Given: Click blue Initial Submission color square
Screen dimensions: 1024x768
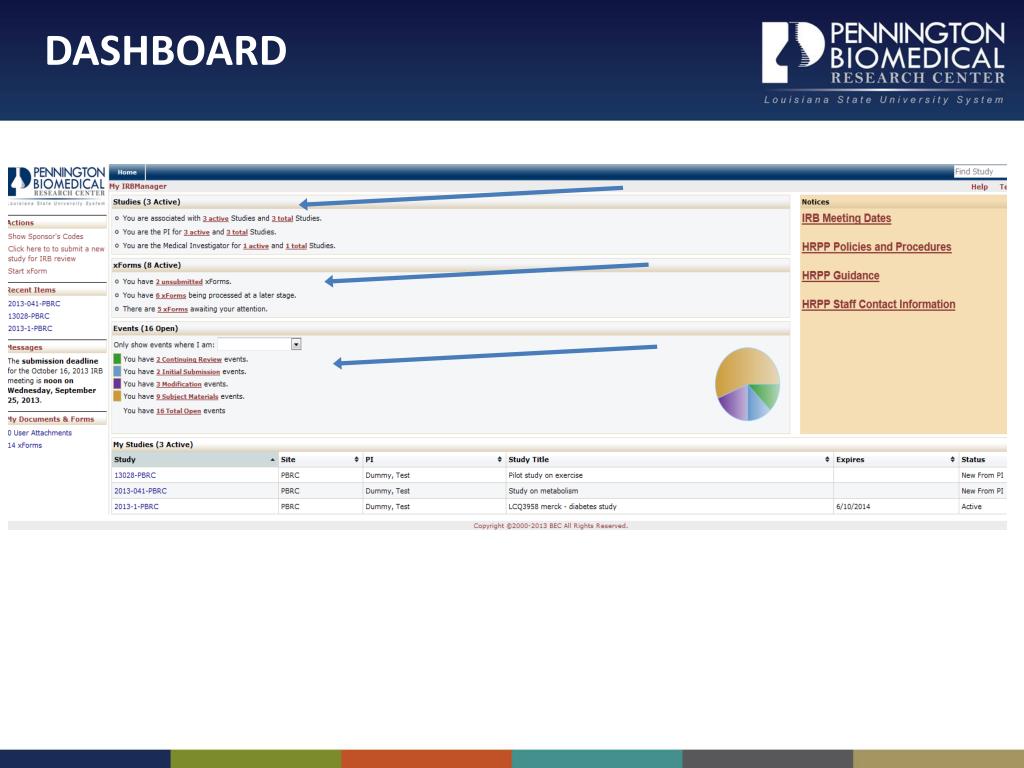Looking at the screenshot, I should (x=118, y=372).
